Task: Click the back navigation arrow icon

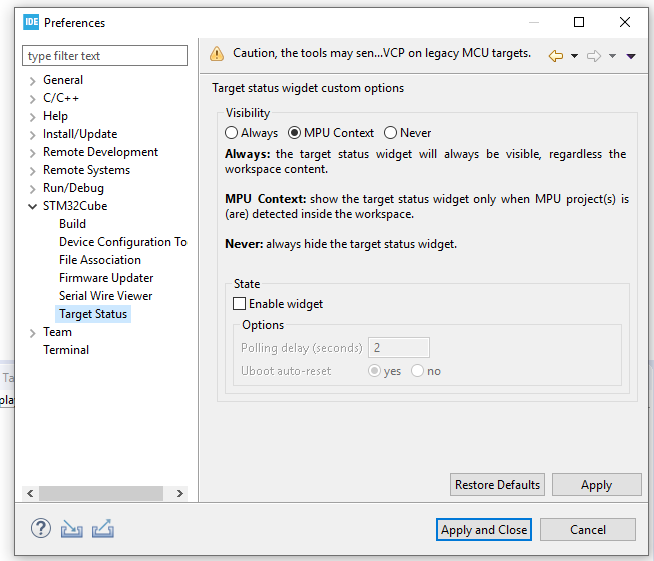Action: (x=556, y=55)
